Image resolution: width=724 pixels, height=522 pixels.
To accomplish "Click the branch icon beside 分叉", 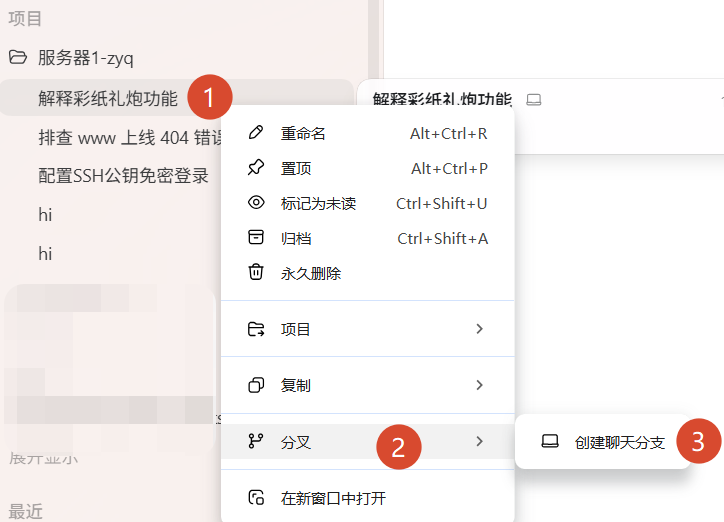I will tap(256, 441).
